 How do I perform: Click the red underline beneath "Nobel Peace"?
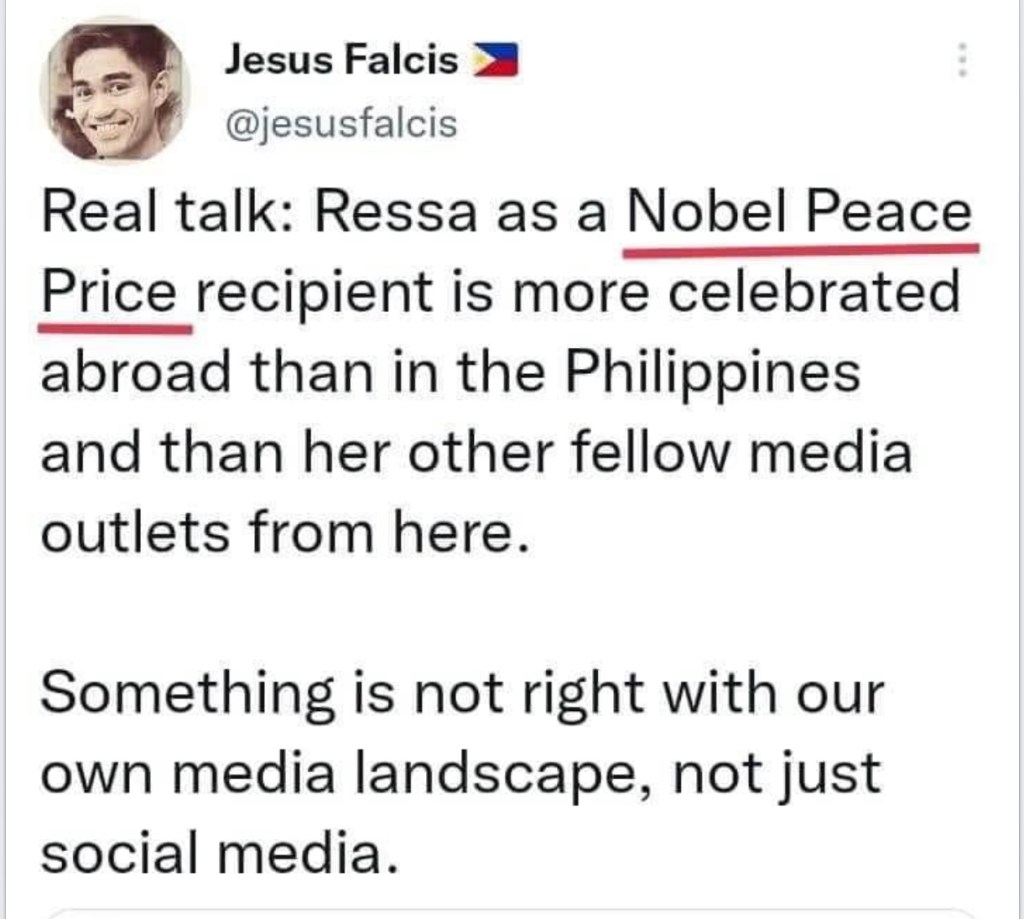(x=800, y=247)
